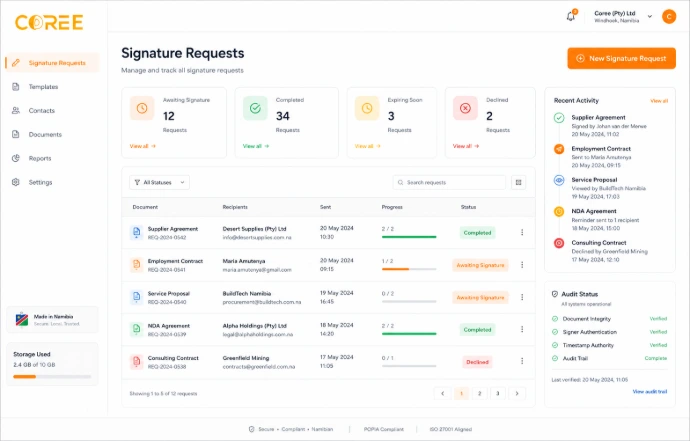Click the Contacts people icon

[x=16, y=110]
